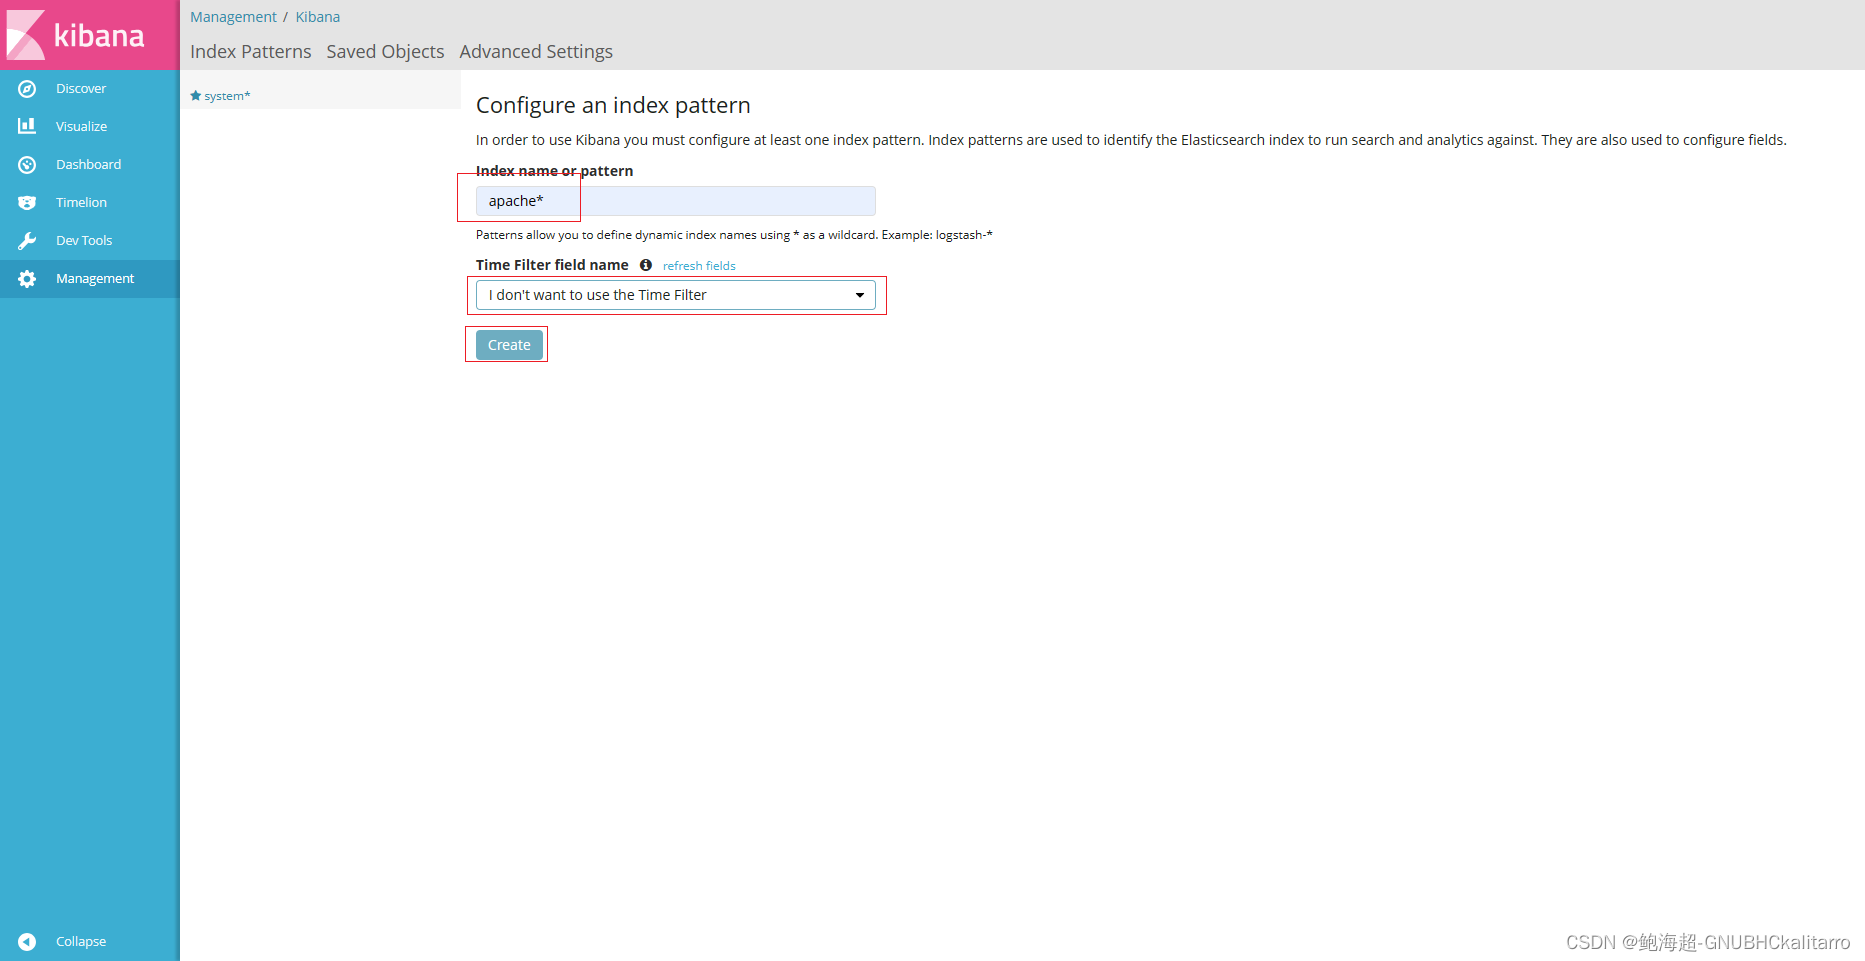Click the Collapse arrow icon
The width and height of the screenshot is (1865, 961).
pos(27,942)
